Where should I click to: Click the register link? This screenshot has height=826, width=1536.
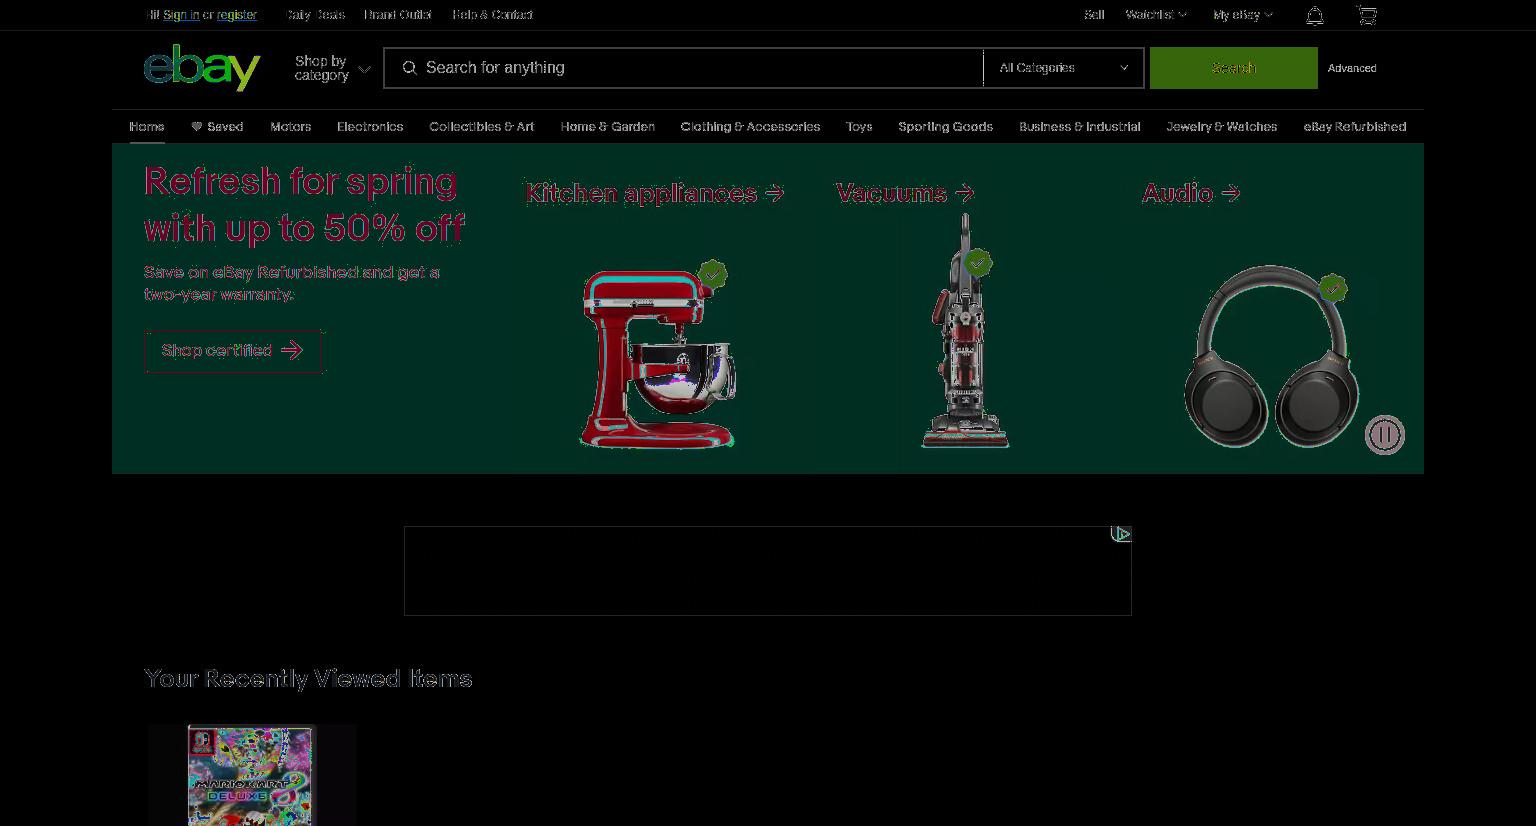pos(237,15)
